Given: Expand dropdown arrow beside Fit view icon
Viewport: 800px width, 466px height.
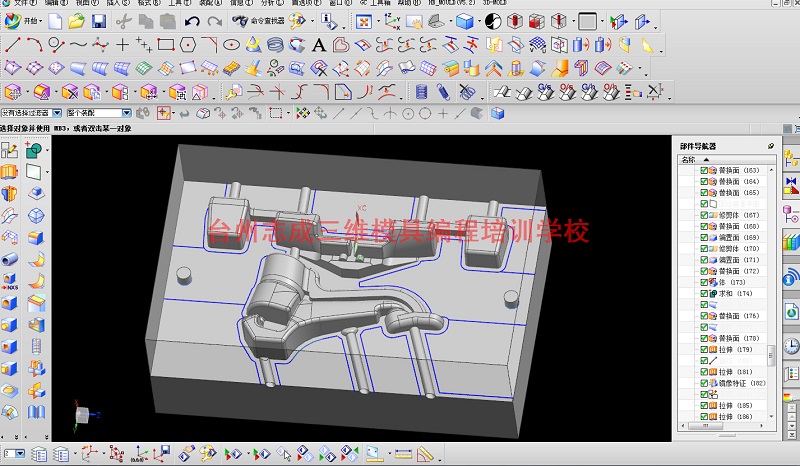Looking at the screenshot, I should click(x=378, y=22).
